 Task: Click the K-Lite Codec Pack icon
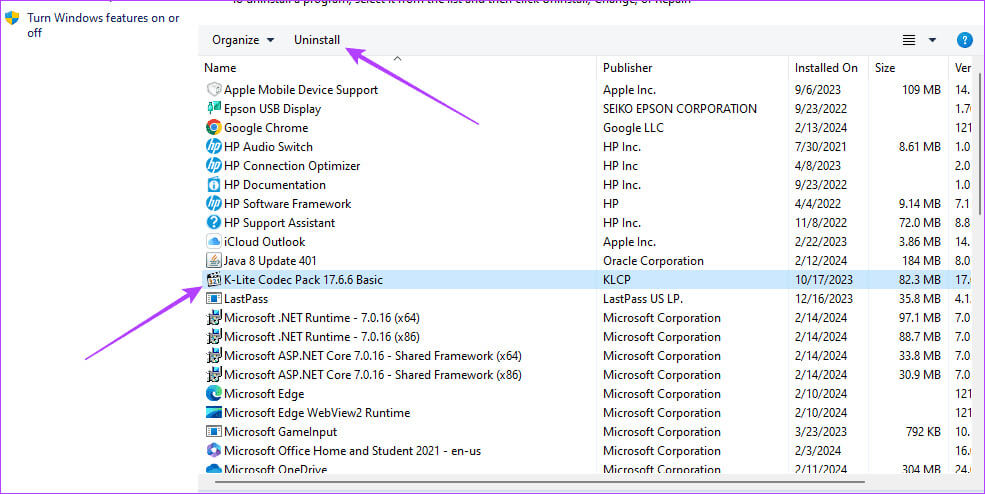tap(214, 279)
